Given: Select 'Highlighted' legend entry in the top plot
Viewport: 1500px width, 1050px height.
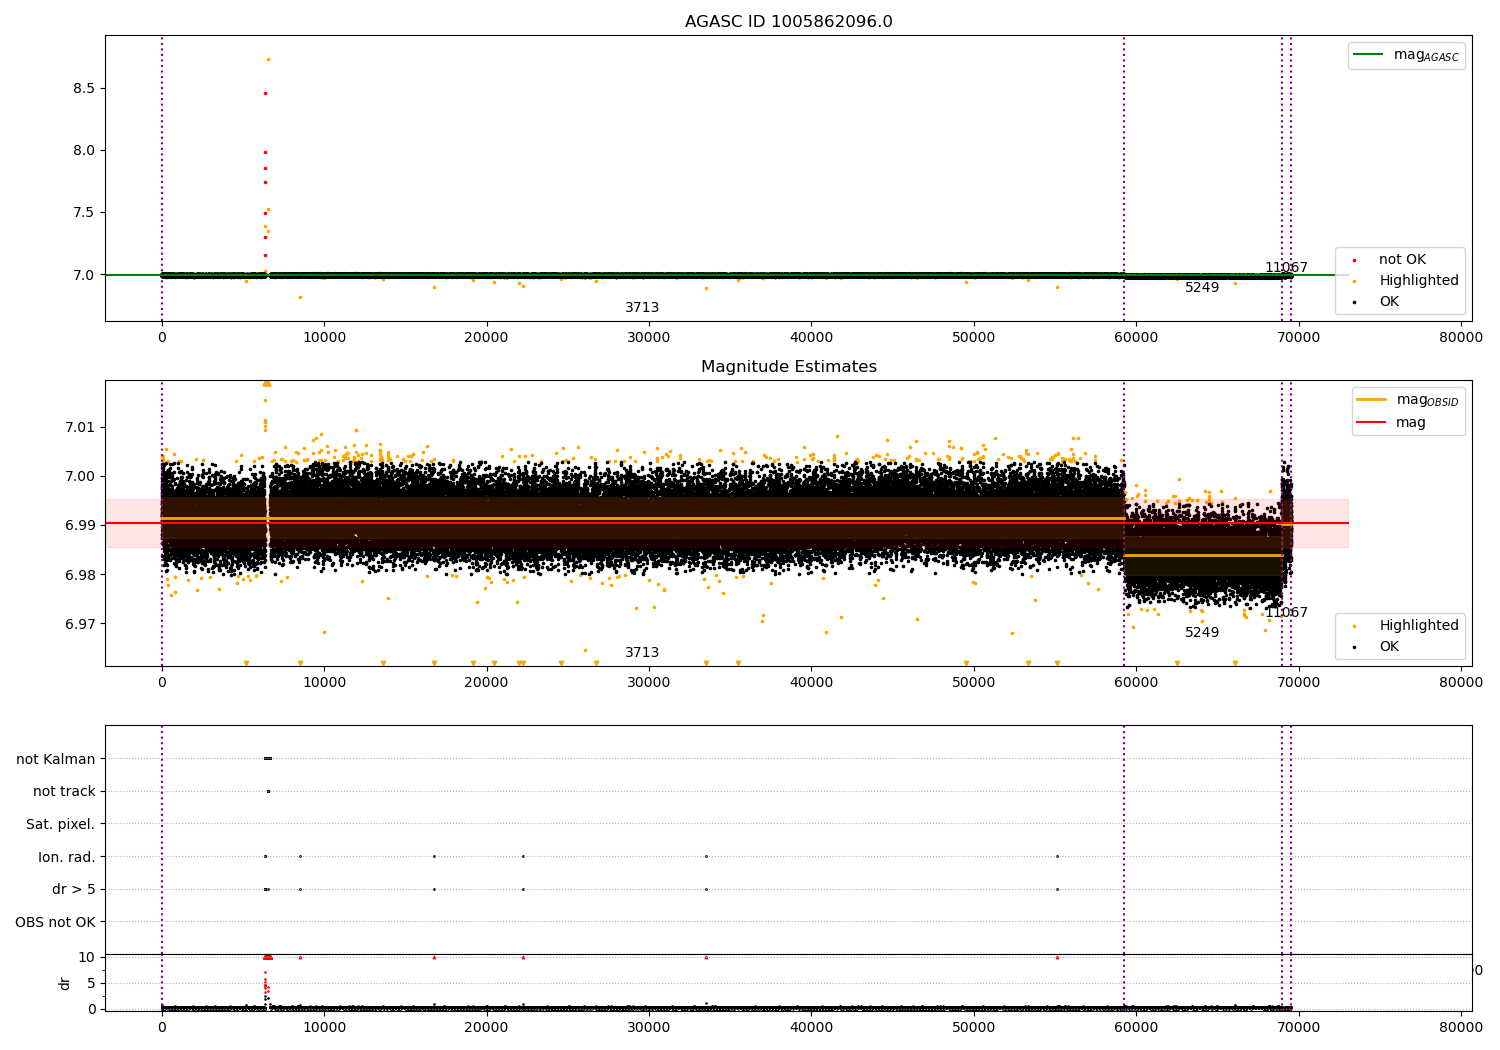Looking at the screenshot, I should (x=1418, y=281).
